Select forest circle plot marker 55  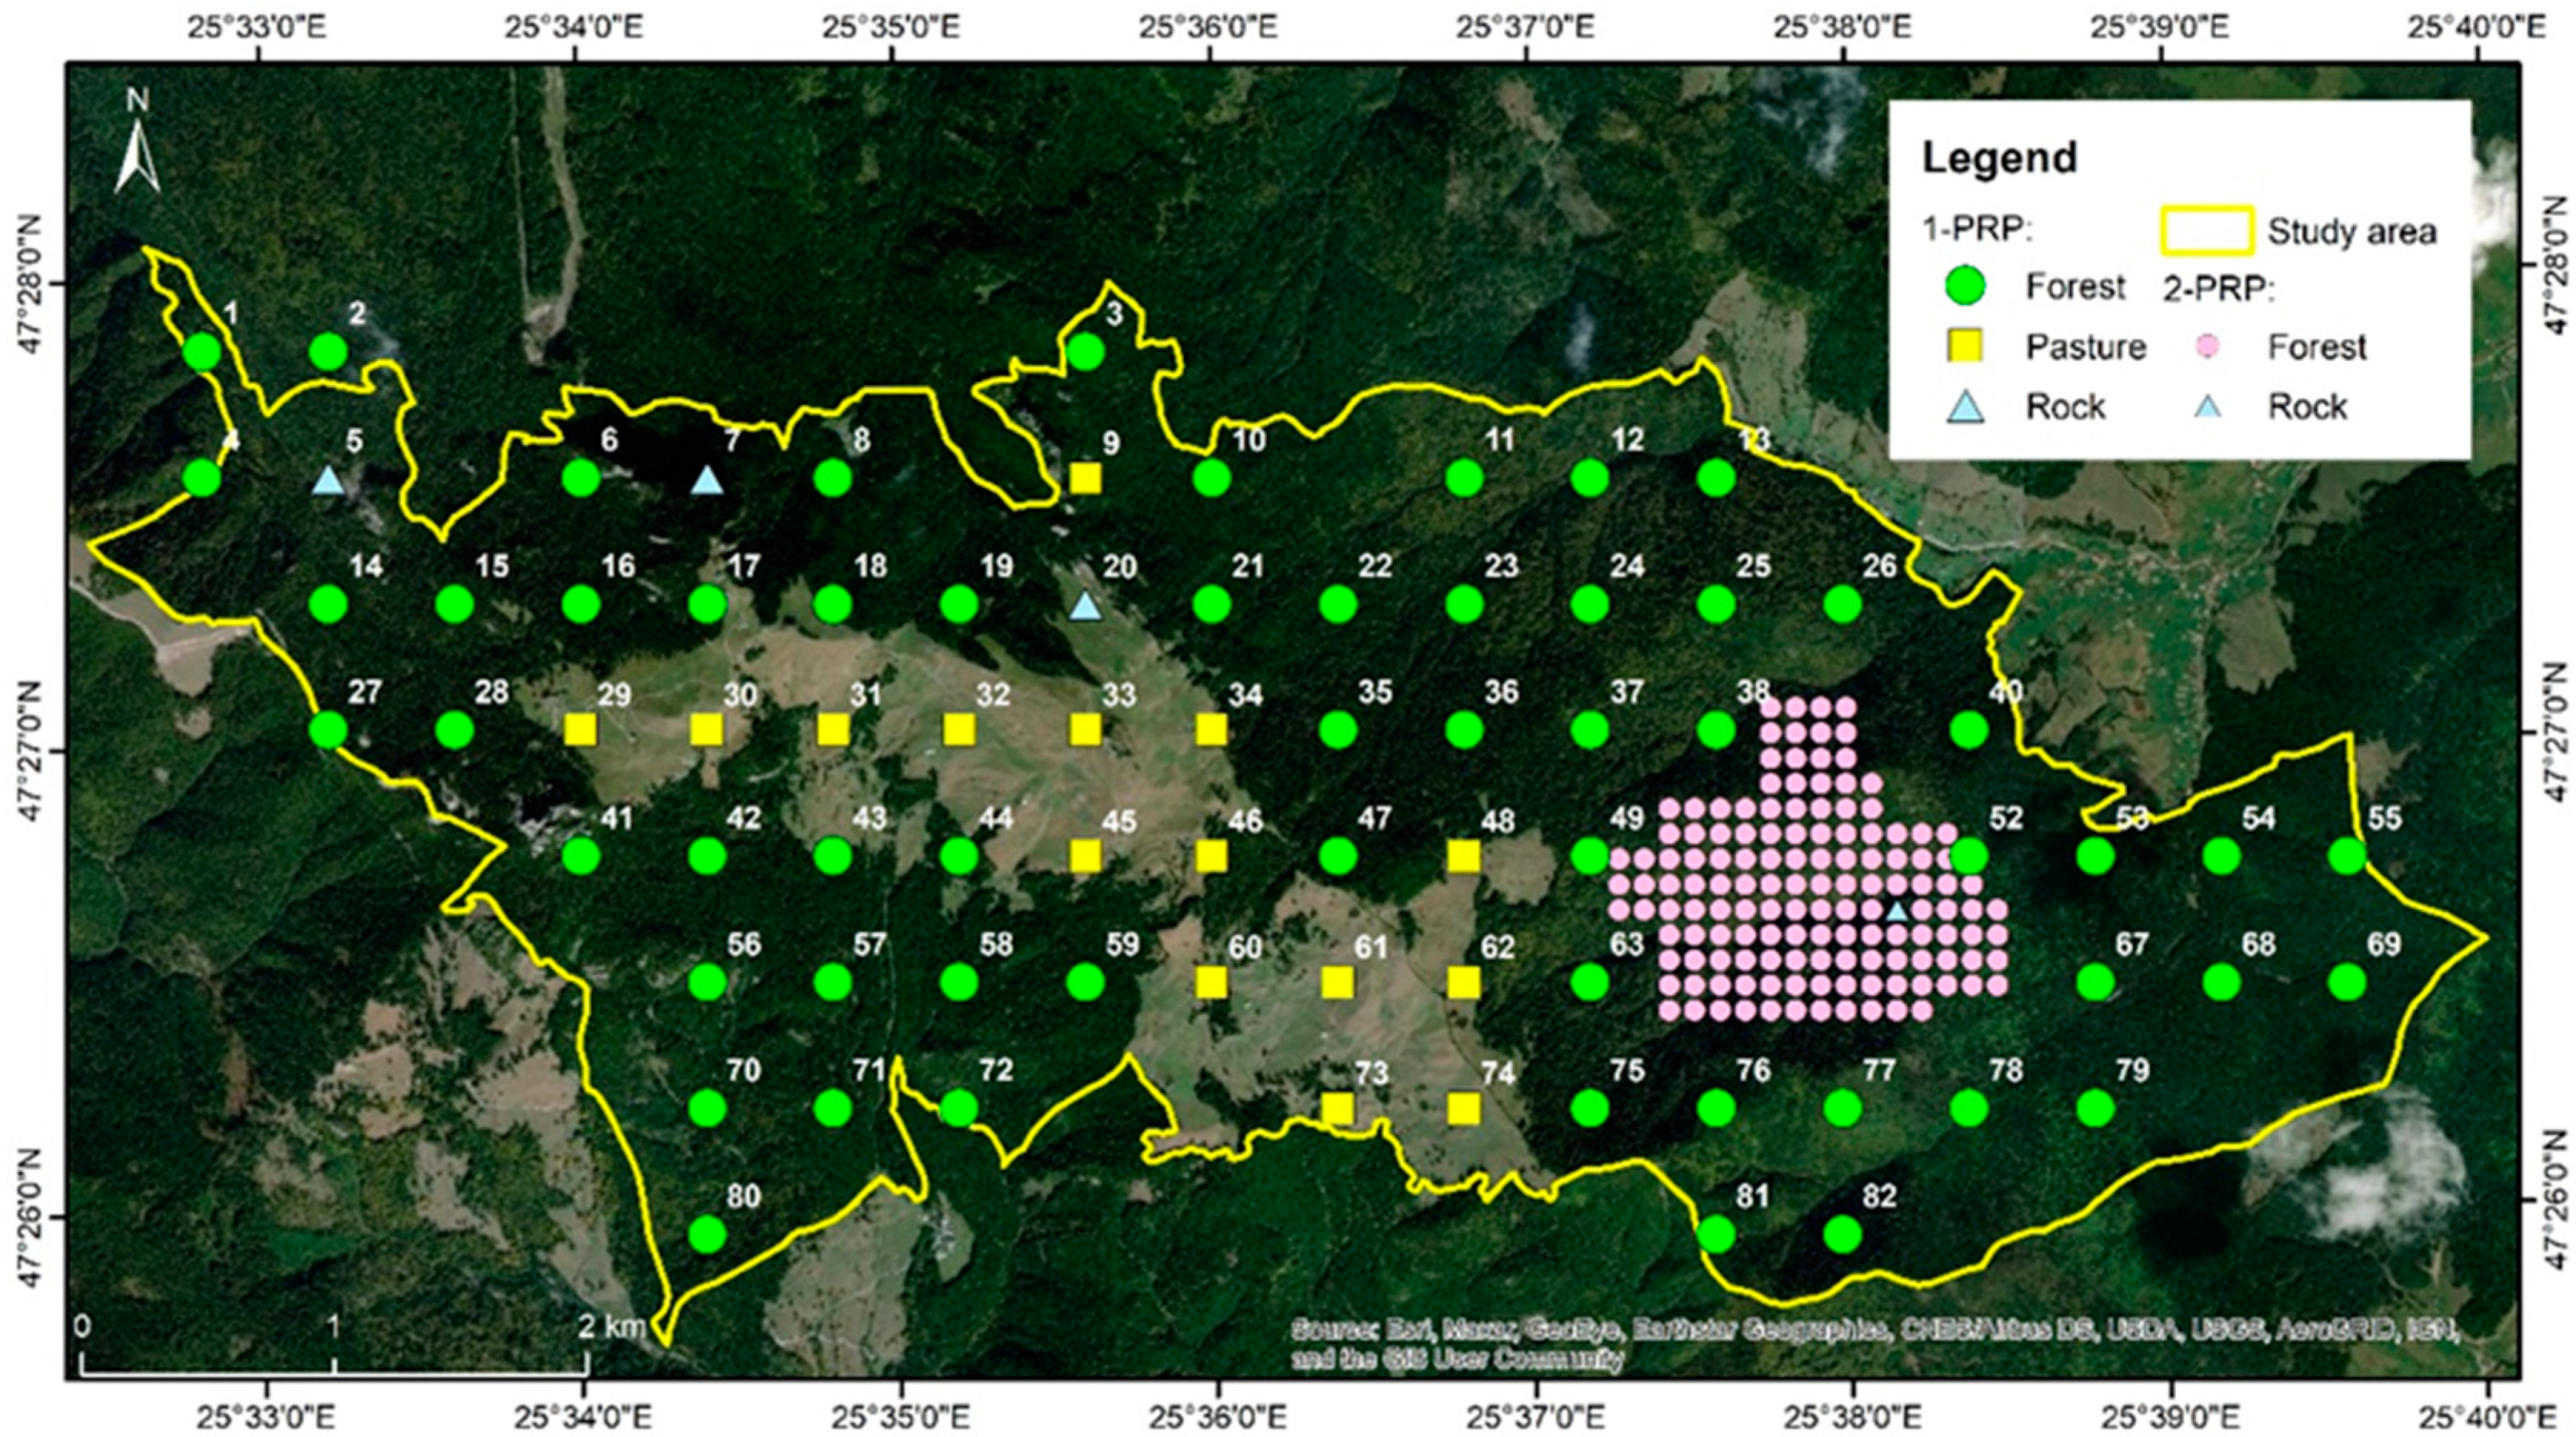pos(2347,856)
